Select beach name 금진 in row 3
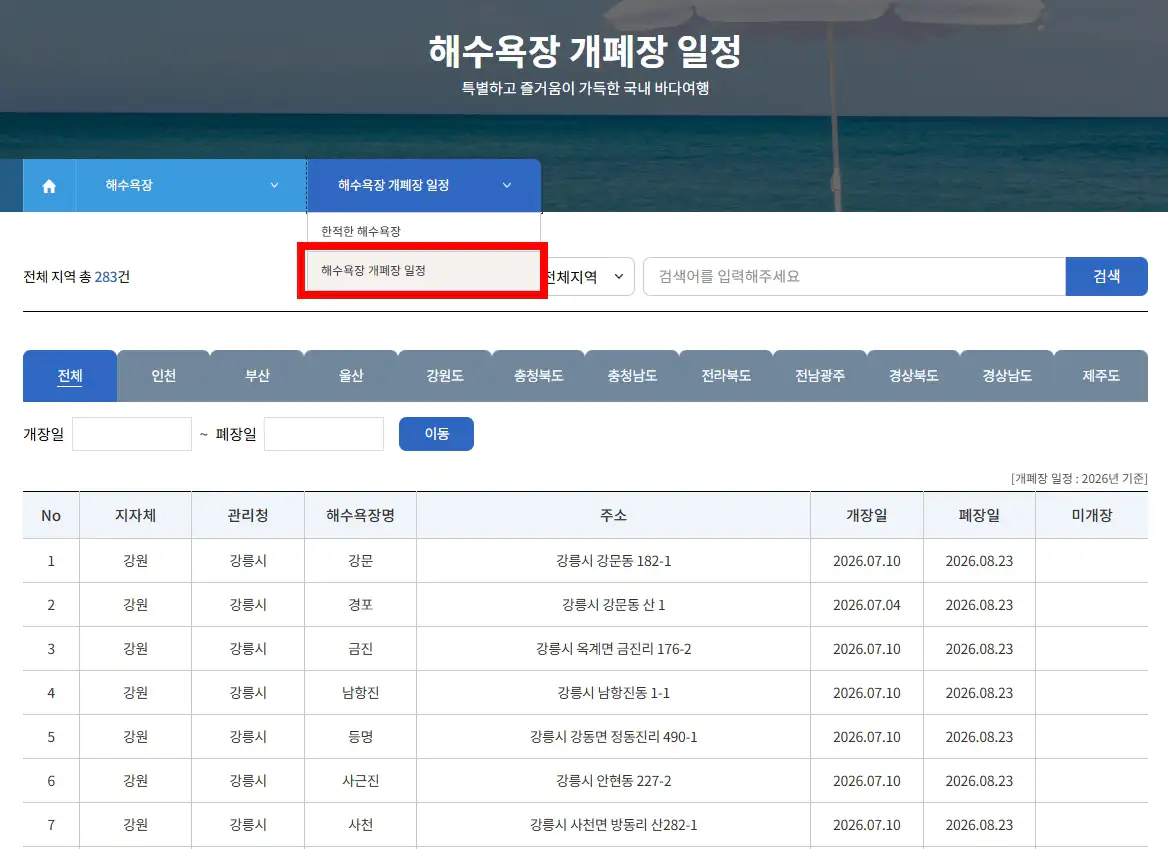The height and width of the screenshot is (849, 1168). pyautogui.click(x=361, y=649)
